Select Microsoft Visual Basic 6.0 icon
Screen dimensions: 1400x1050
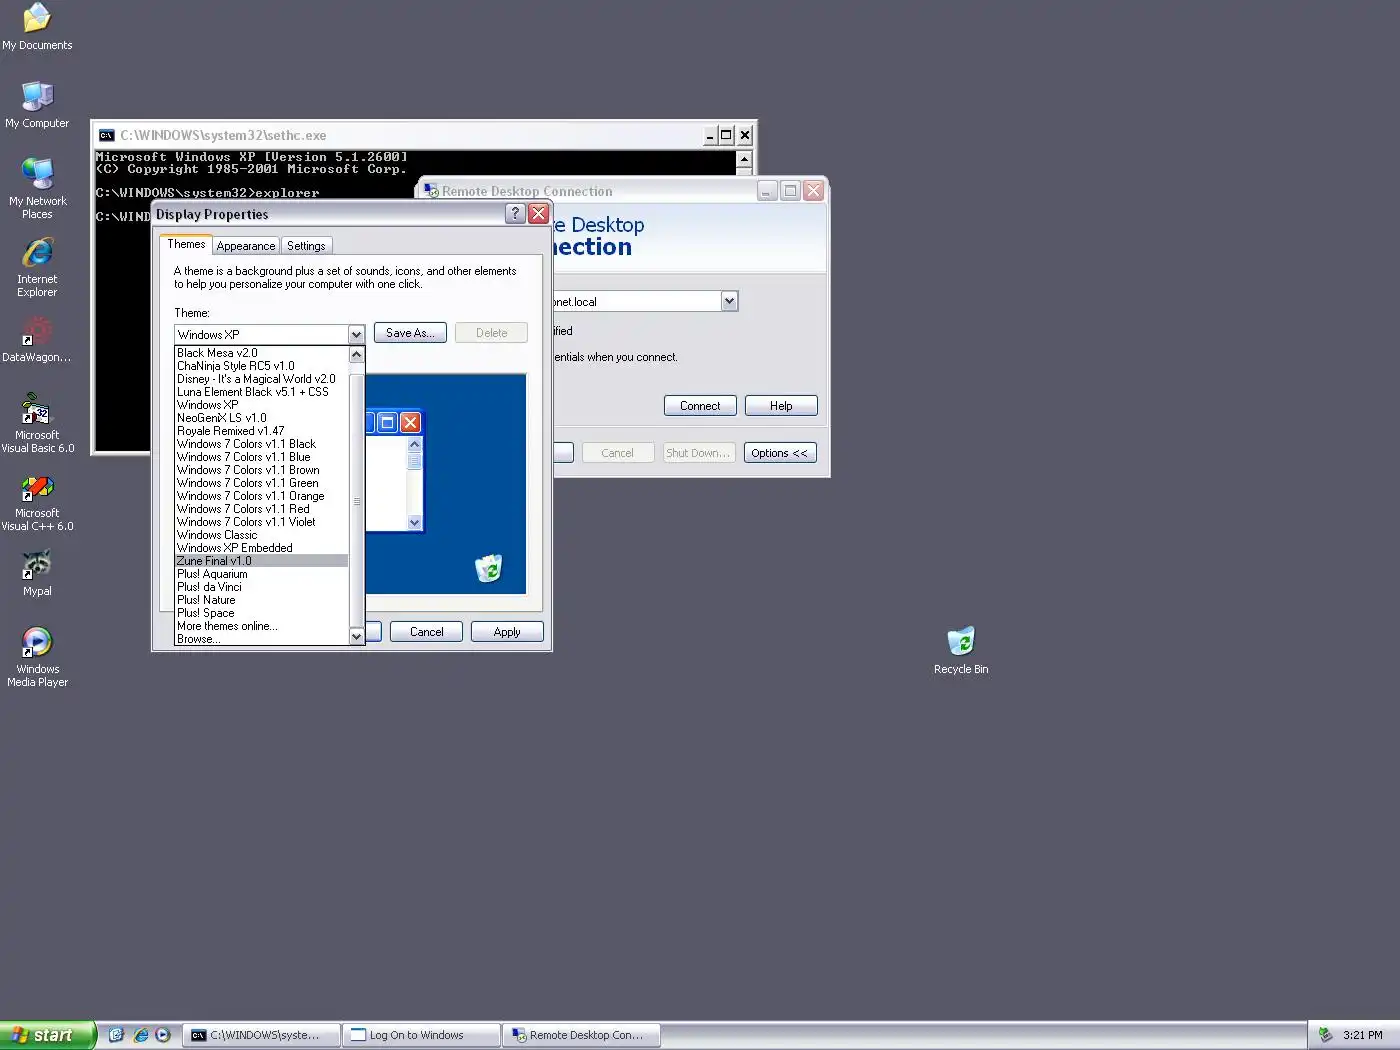(x=37, y=423)
